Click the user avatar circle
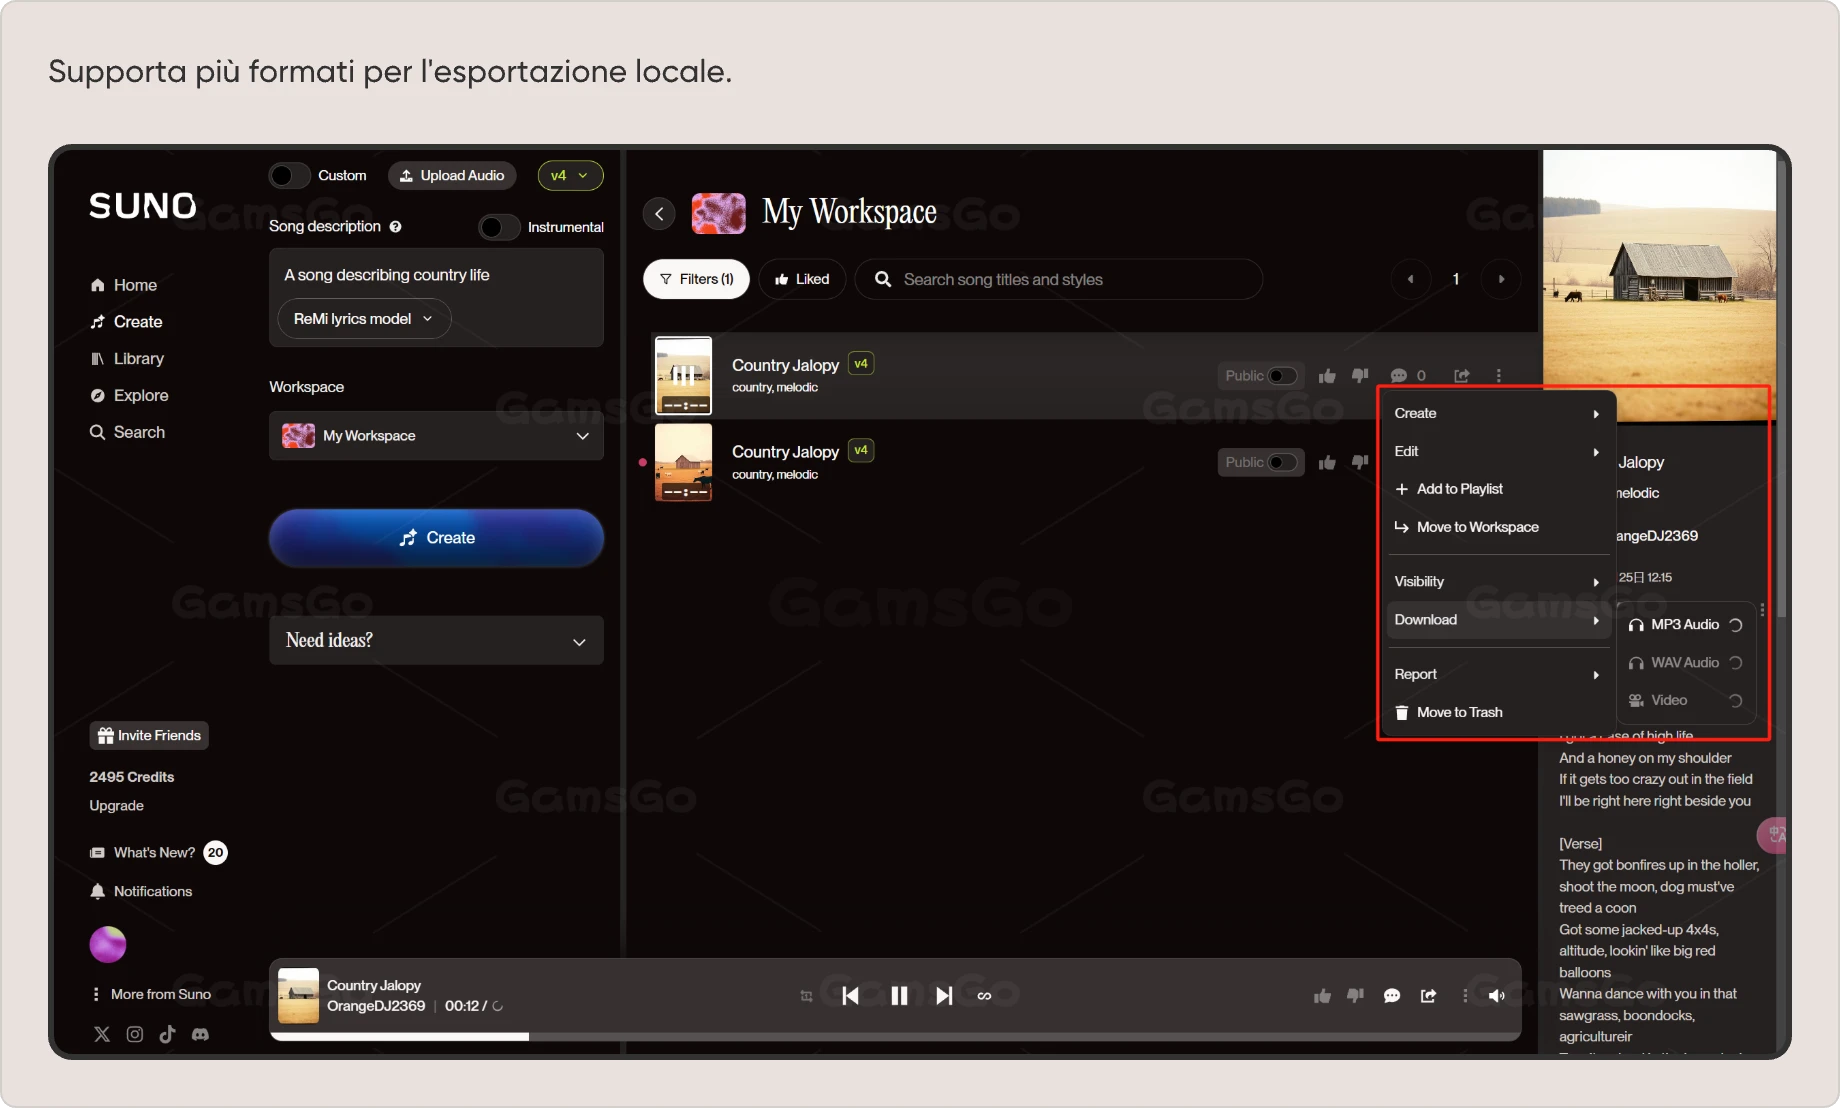Screen dimensions: 1840x1108 tap(108, 944)
